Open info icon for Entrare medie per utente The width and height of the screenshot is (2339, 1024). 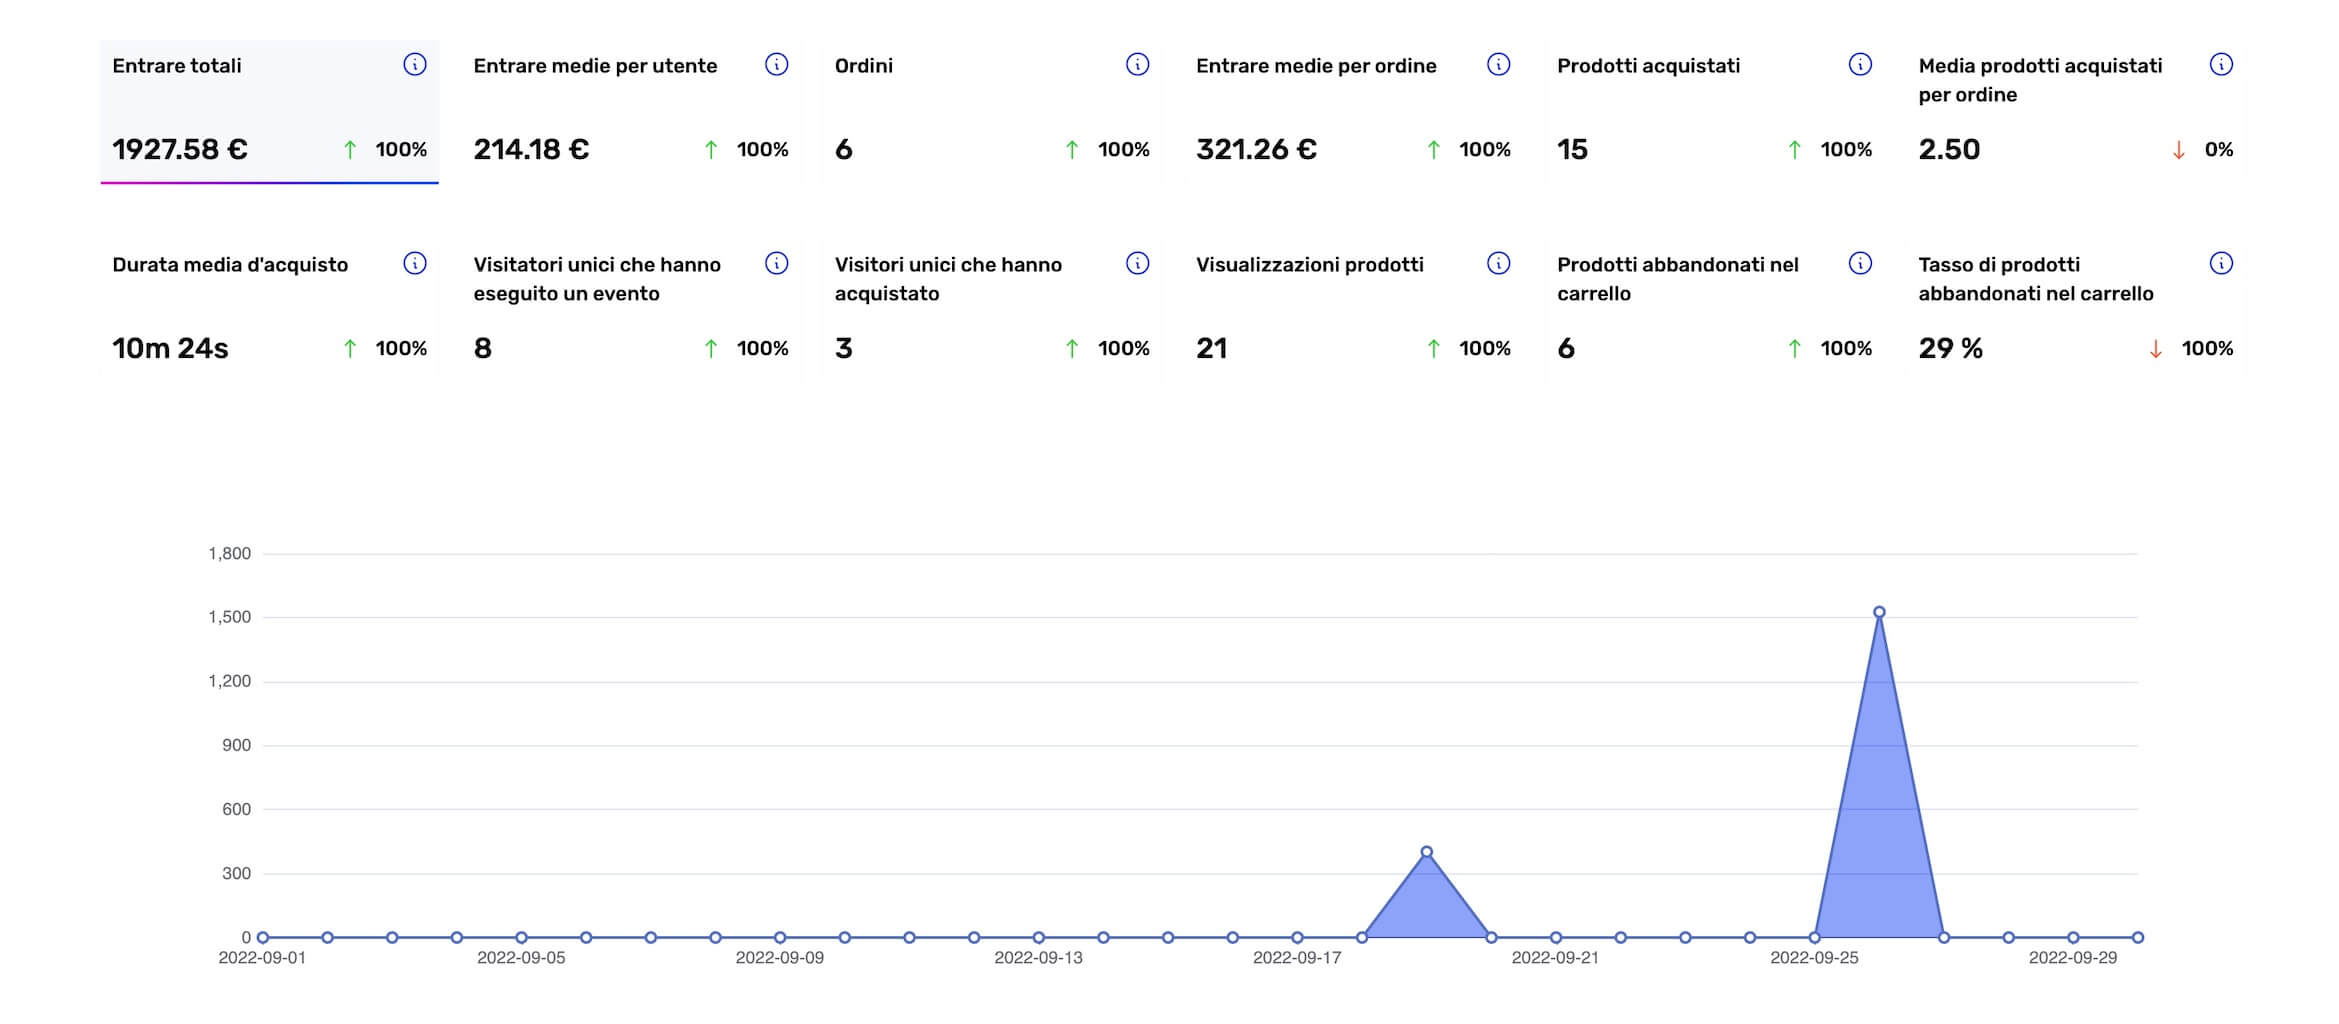click(776, 65)
